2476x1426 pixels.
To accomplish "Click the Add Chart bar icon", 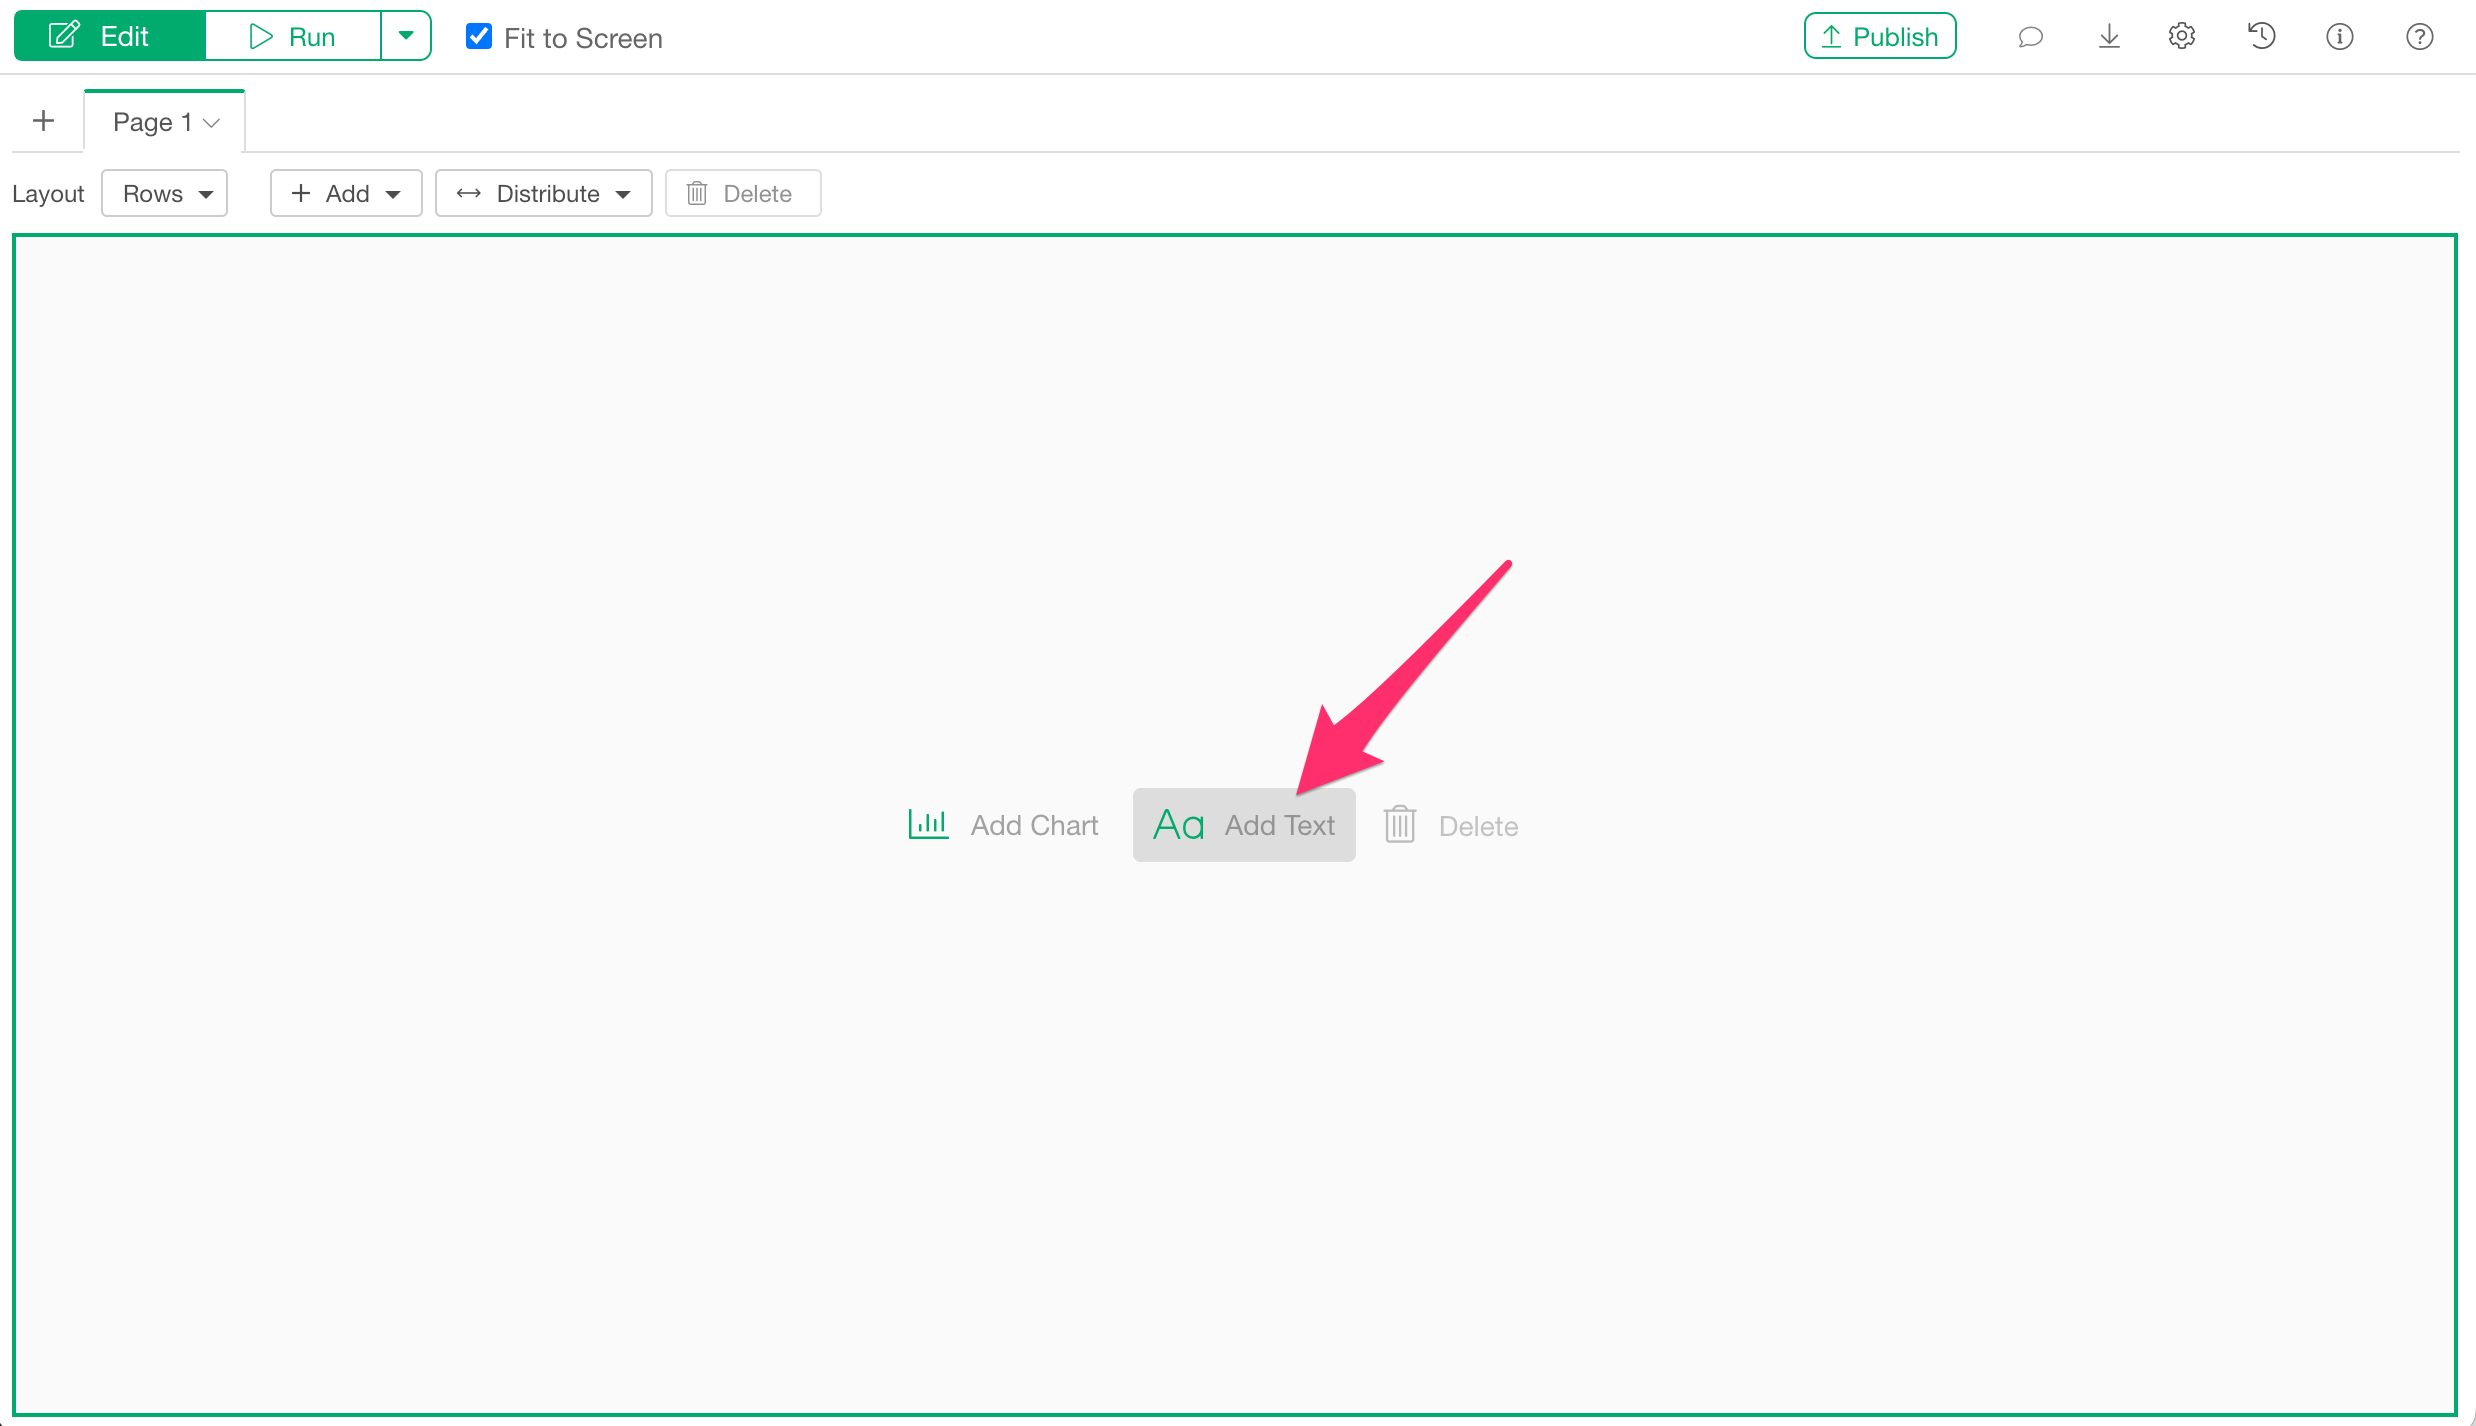I will pyautogui.click(x=928, y=825).
